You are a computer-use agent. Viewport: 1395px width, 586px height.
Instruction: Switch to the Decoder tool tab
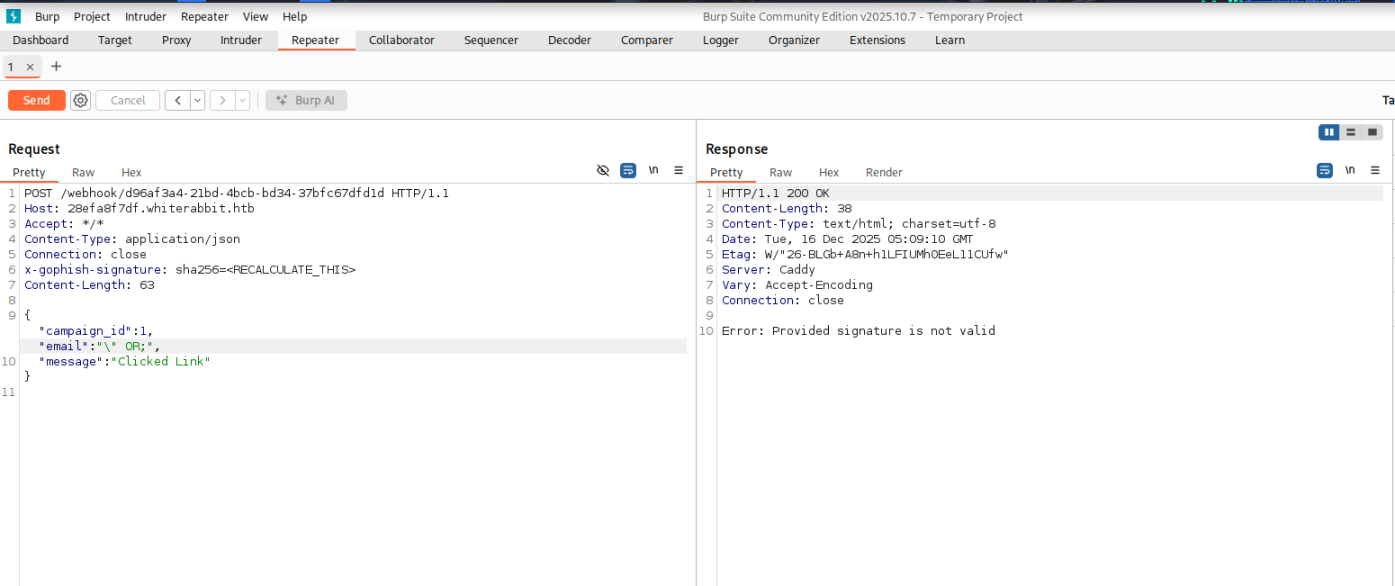click(x=569, y=40)
